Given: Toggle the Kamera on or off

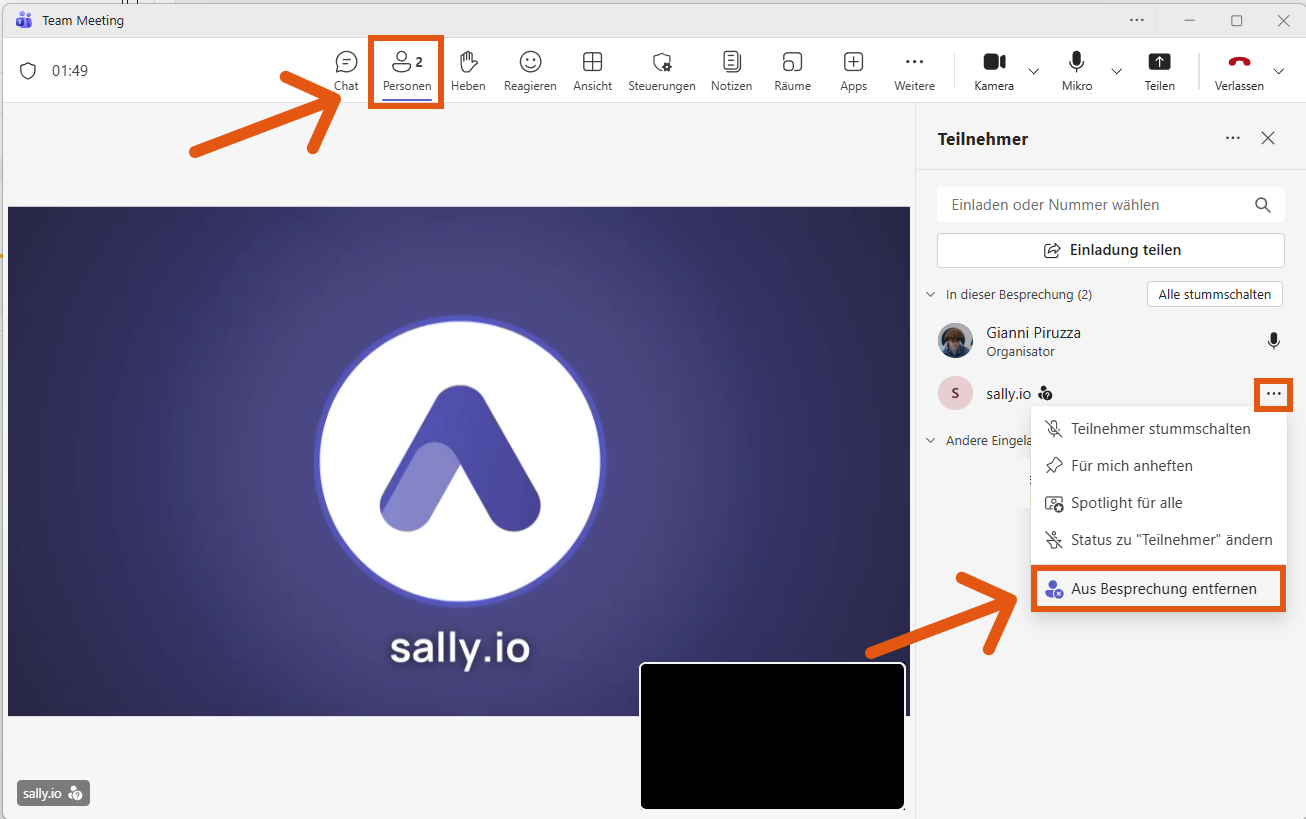Looking at the screenshot, I should coord(994,70).
